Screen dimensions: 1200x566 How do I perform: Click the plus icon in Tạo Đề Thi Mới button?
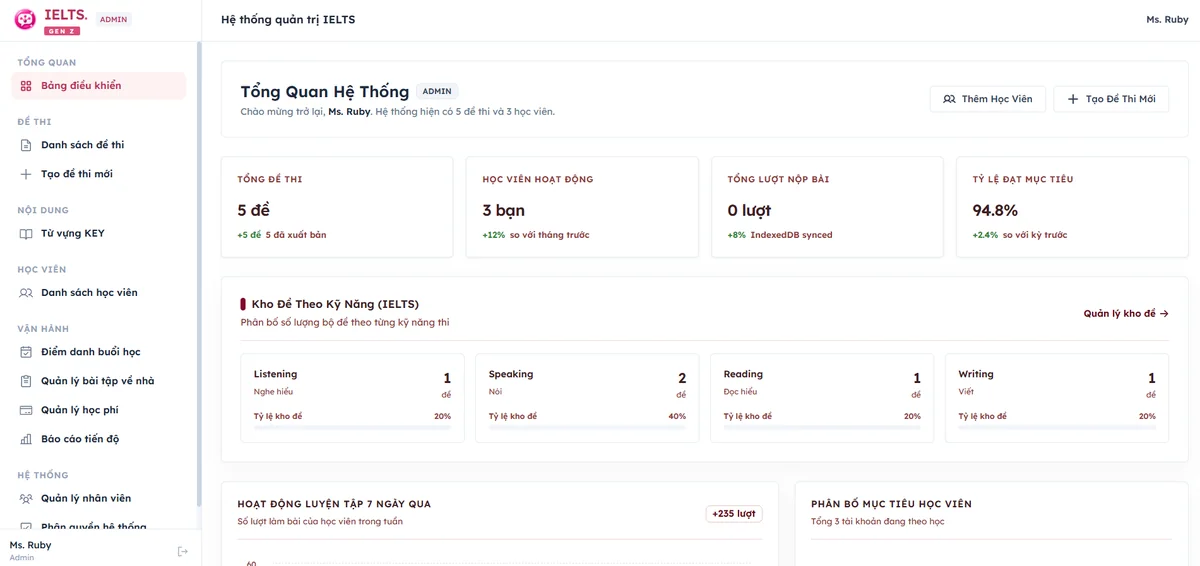point(1073,99)
